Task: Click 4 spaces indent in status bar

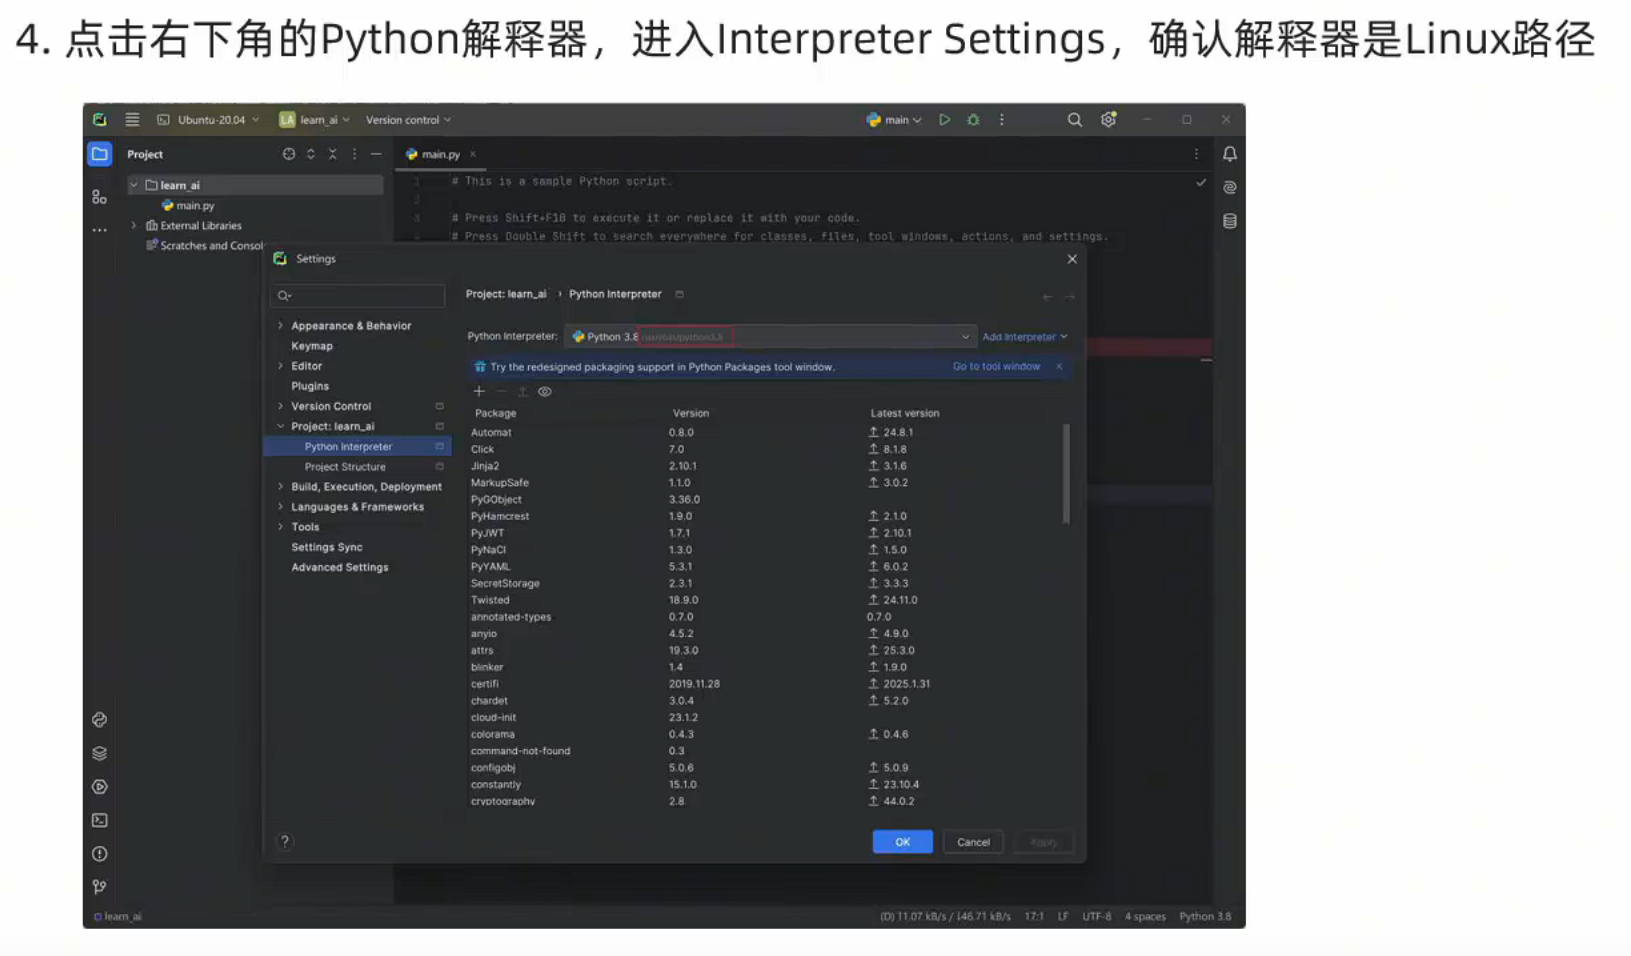Action: 1145,916
